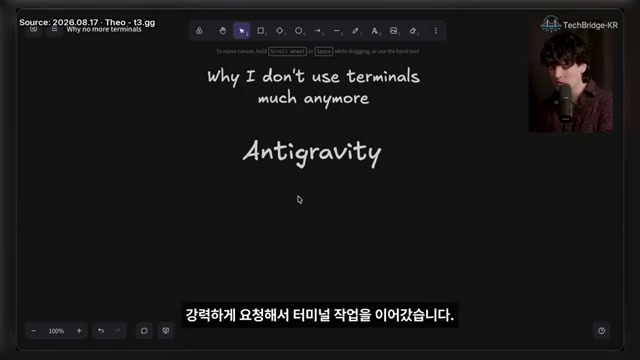Open the hamburger main menu

[x=54, y=29]
